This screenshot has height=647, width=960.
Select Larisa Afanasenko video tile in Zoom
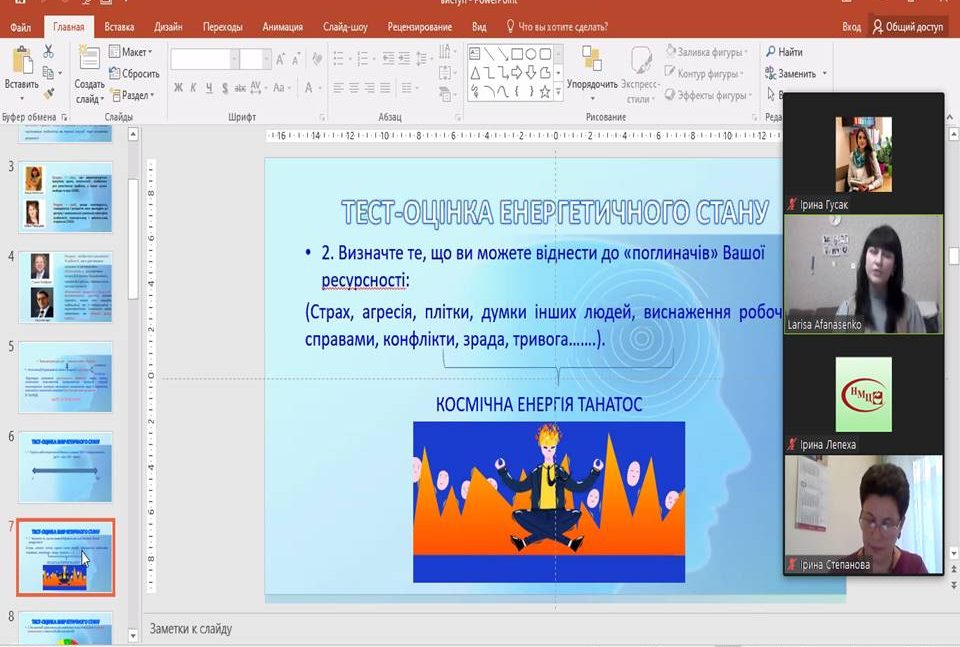point(863,274)
